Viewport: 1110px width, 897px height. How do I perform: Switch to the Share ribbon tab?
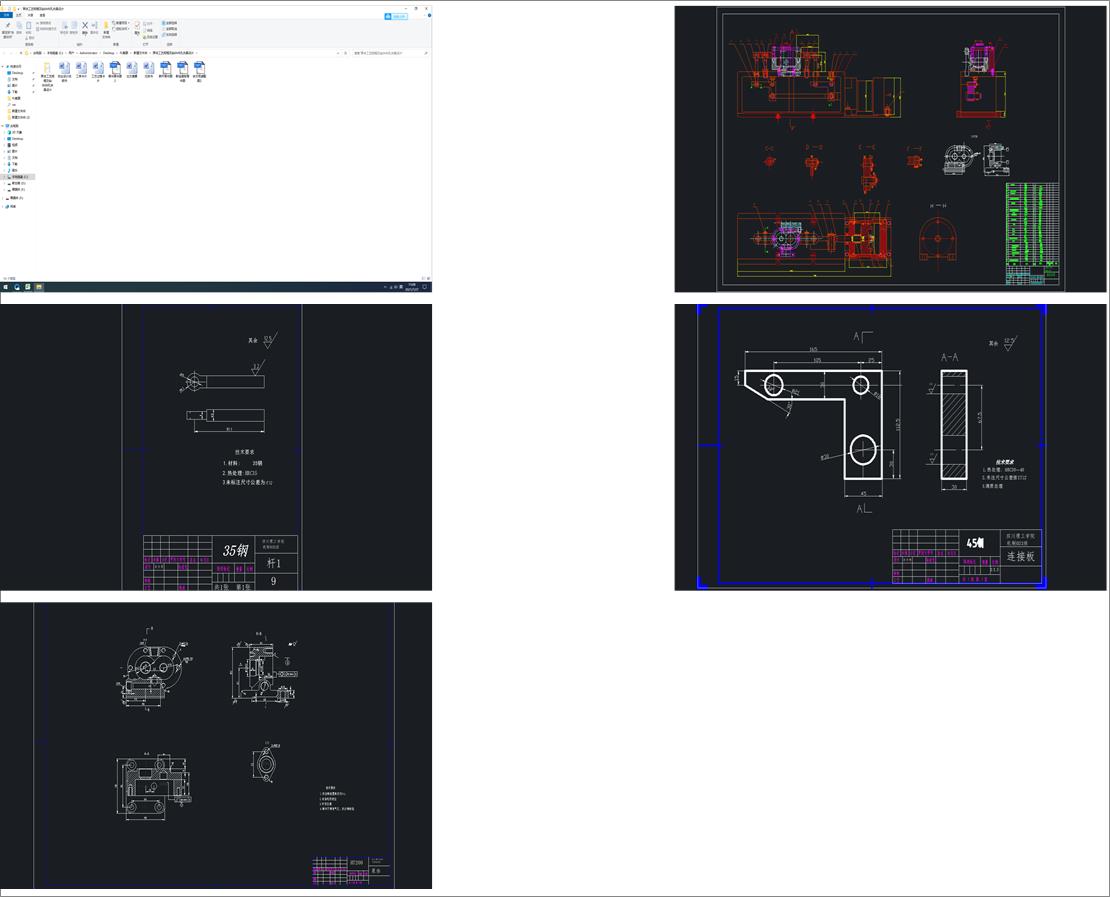(30, 15)
